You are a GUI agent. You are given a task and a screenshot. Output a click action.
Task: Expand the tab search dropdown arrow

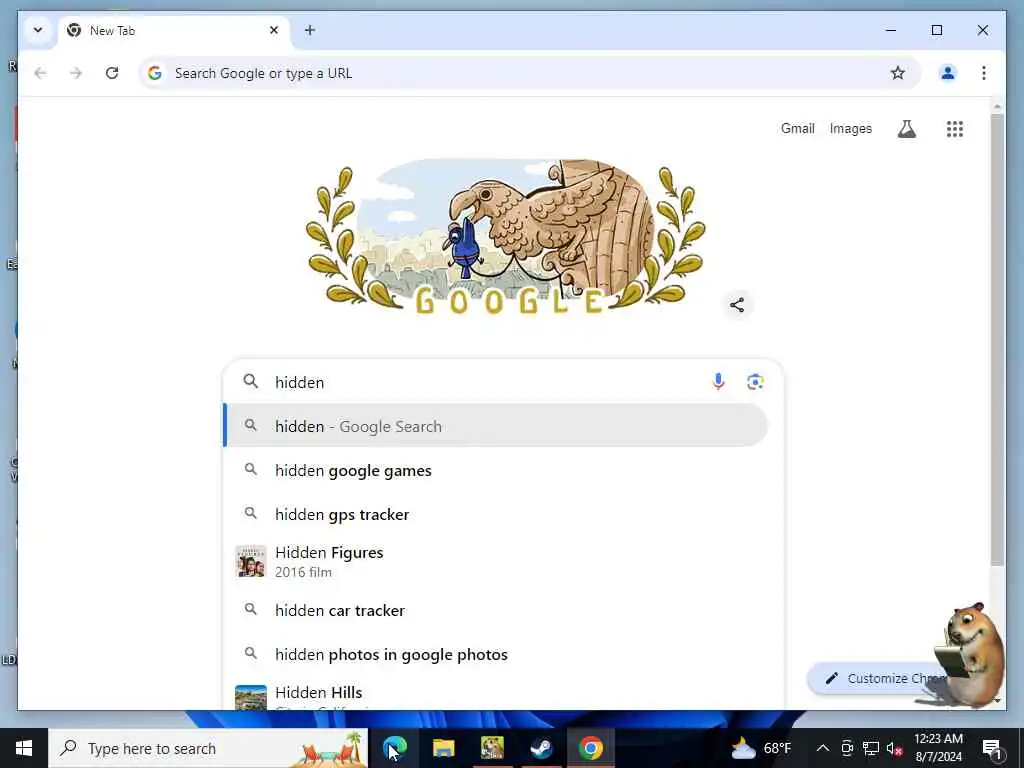[38, 30]
